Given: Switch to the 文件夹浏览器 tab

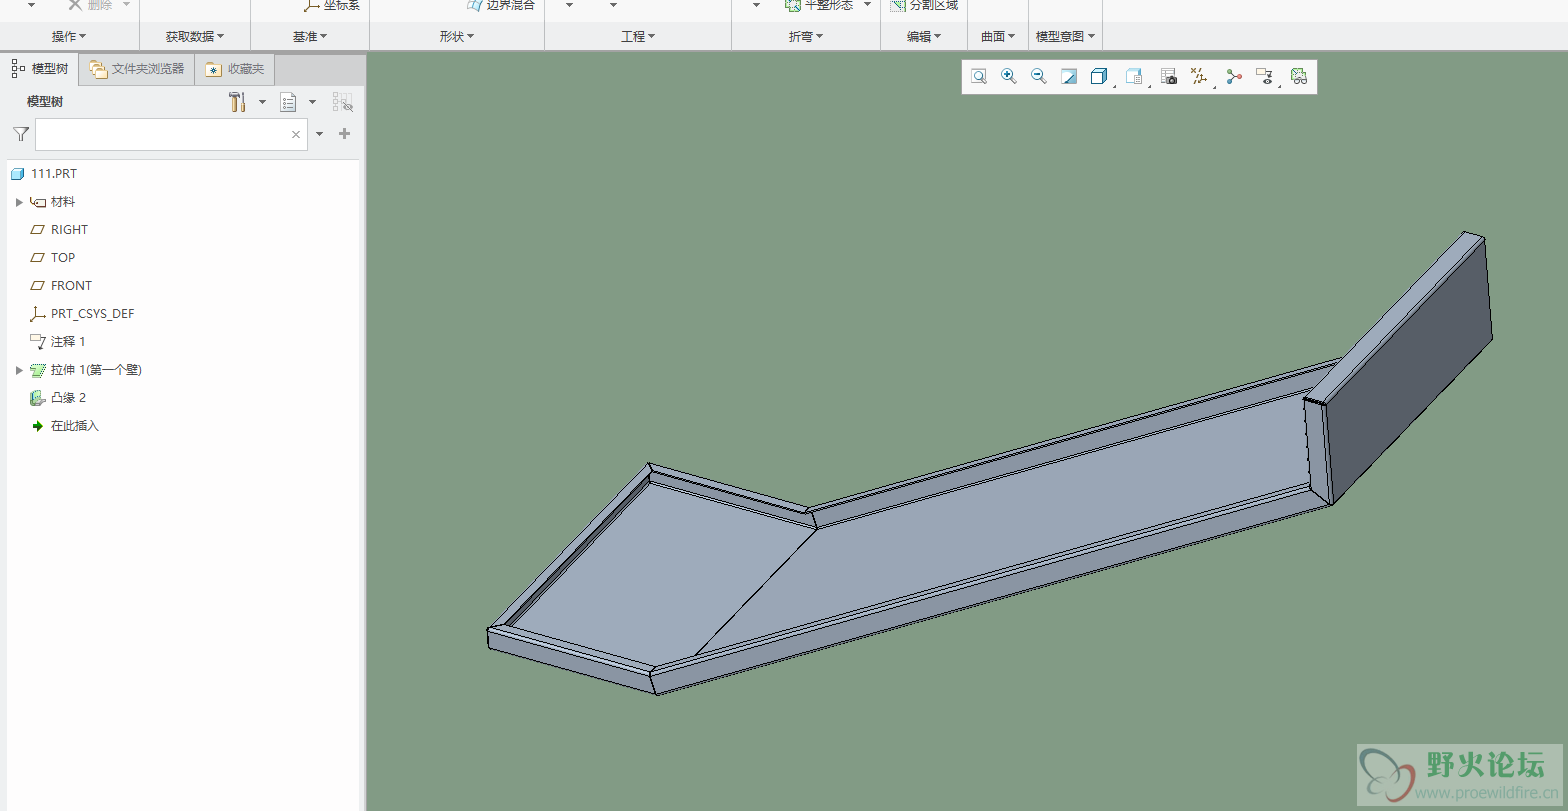Looking at the screenshot, I should pyautogui.click(x=137, y=69).
